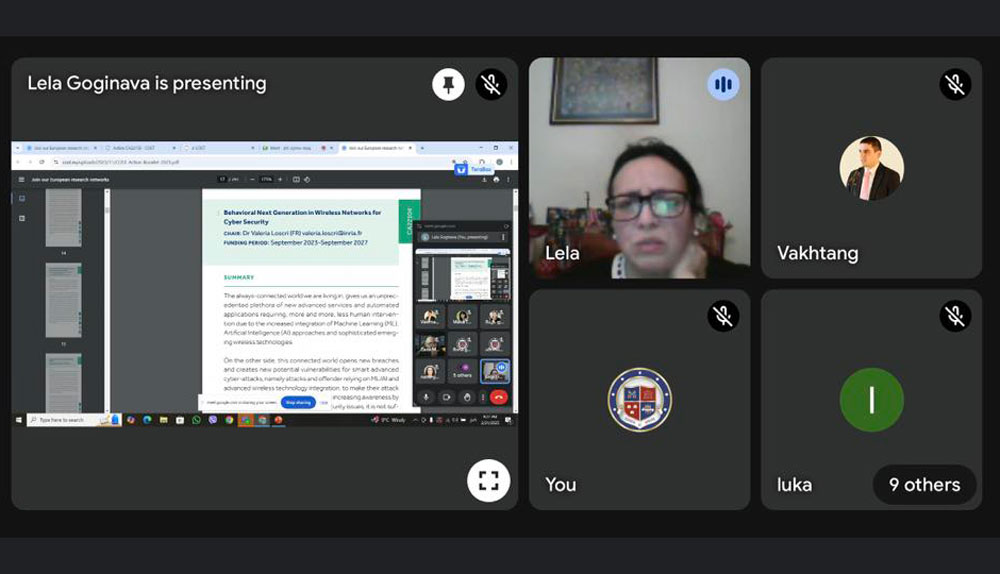Click the PDF zoom out minus control
1000x574 pixels.
(252, 180)
